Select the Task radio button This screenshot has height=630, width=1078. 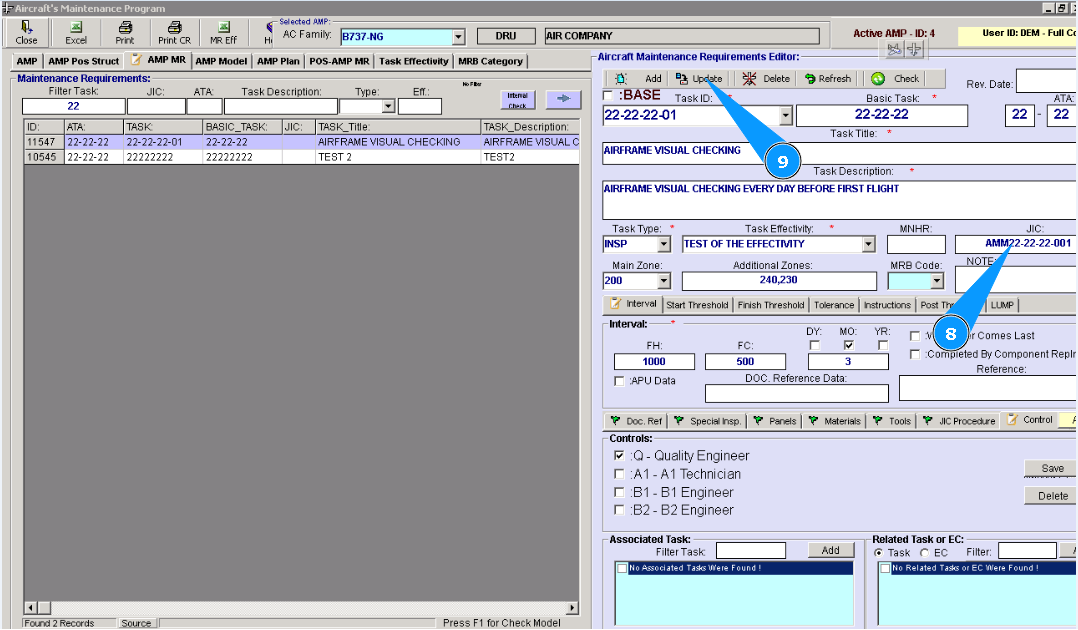[x=879, y=553]
